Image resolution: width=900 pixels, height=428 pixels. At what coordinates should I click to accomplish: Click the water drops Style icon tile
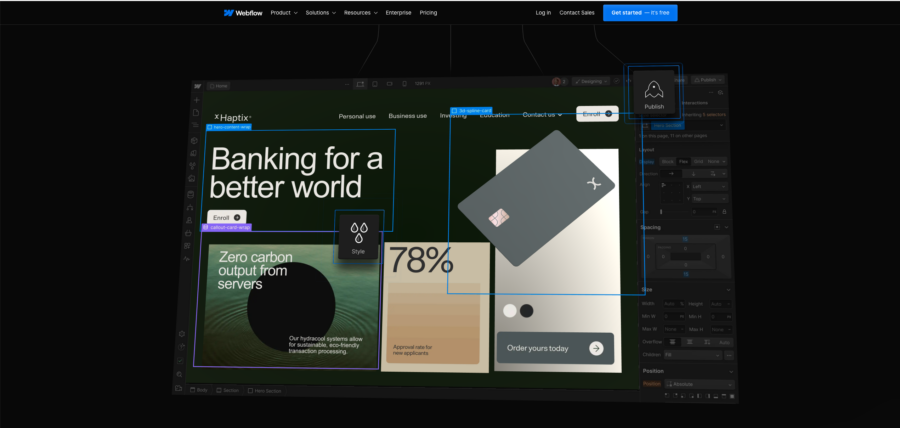click(x=358, y=236)
